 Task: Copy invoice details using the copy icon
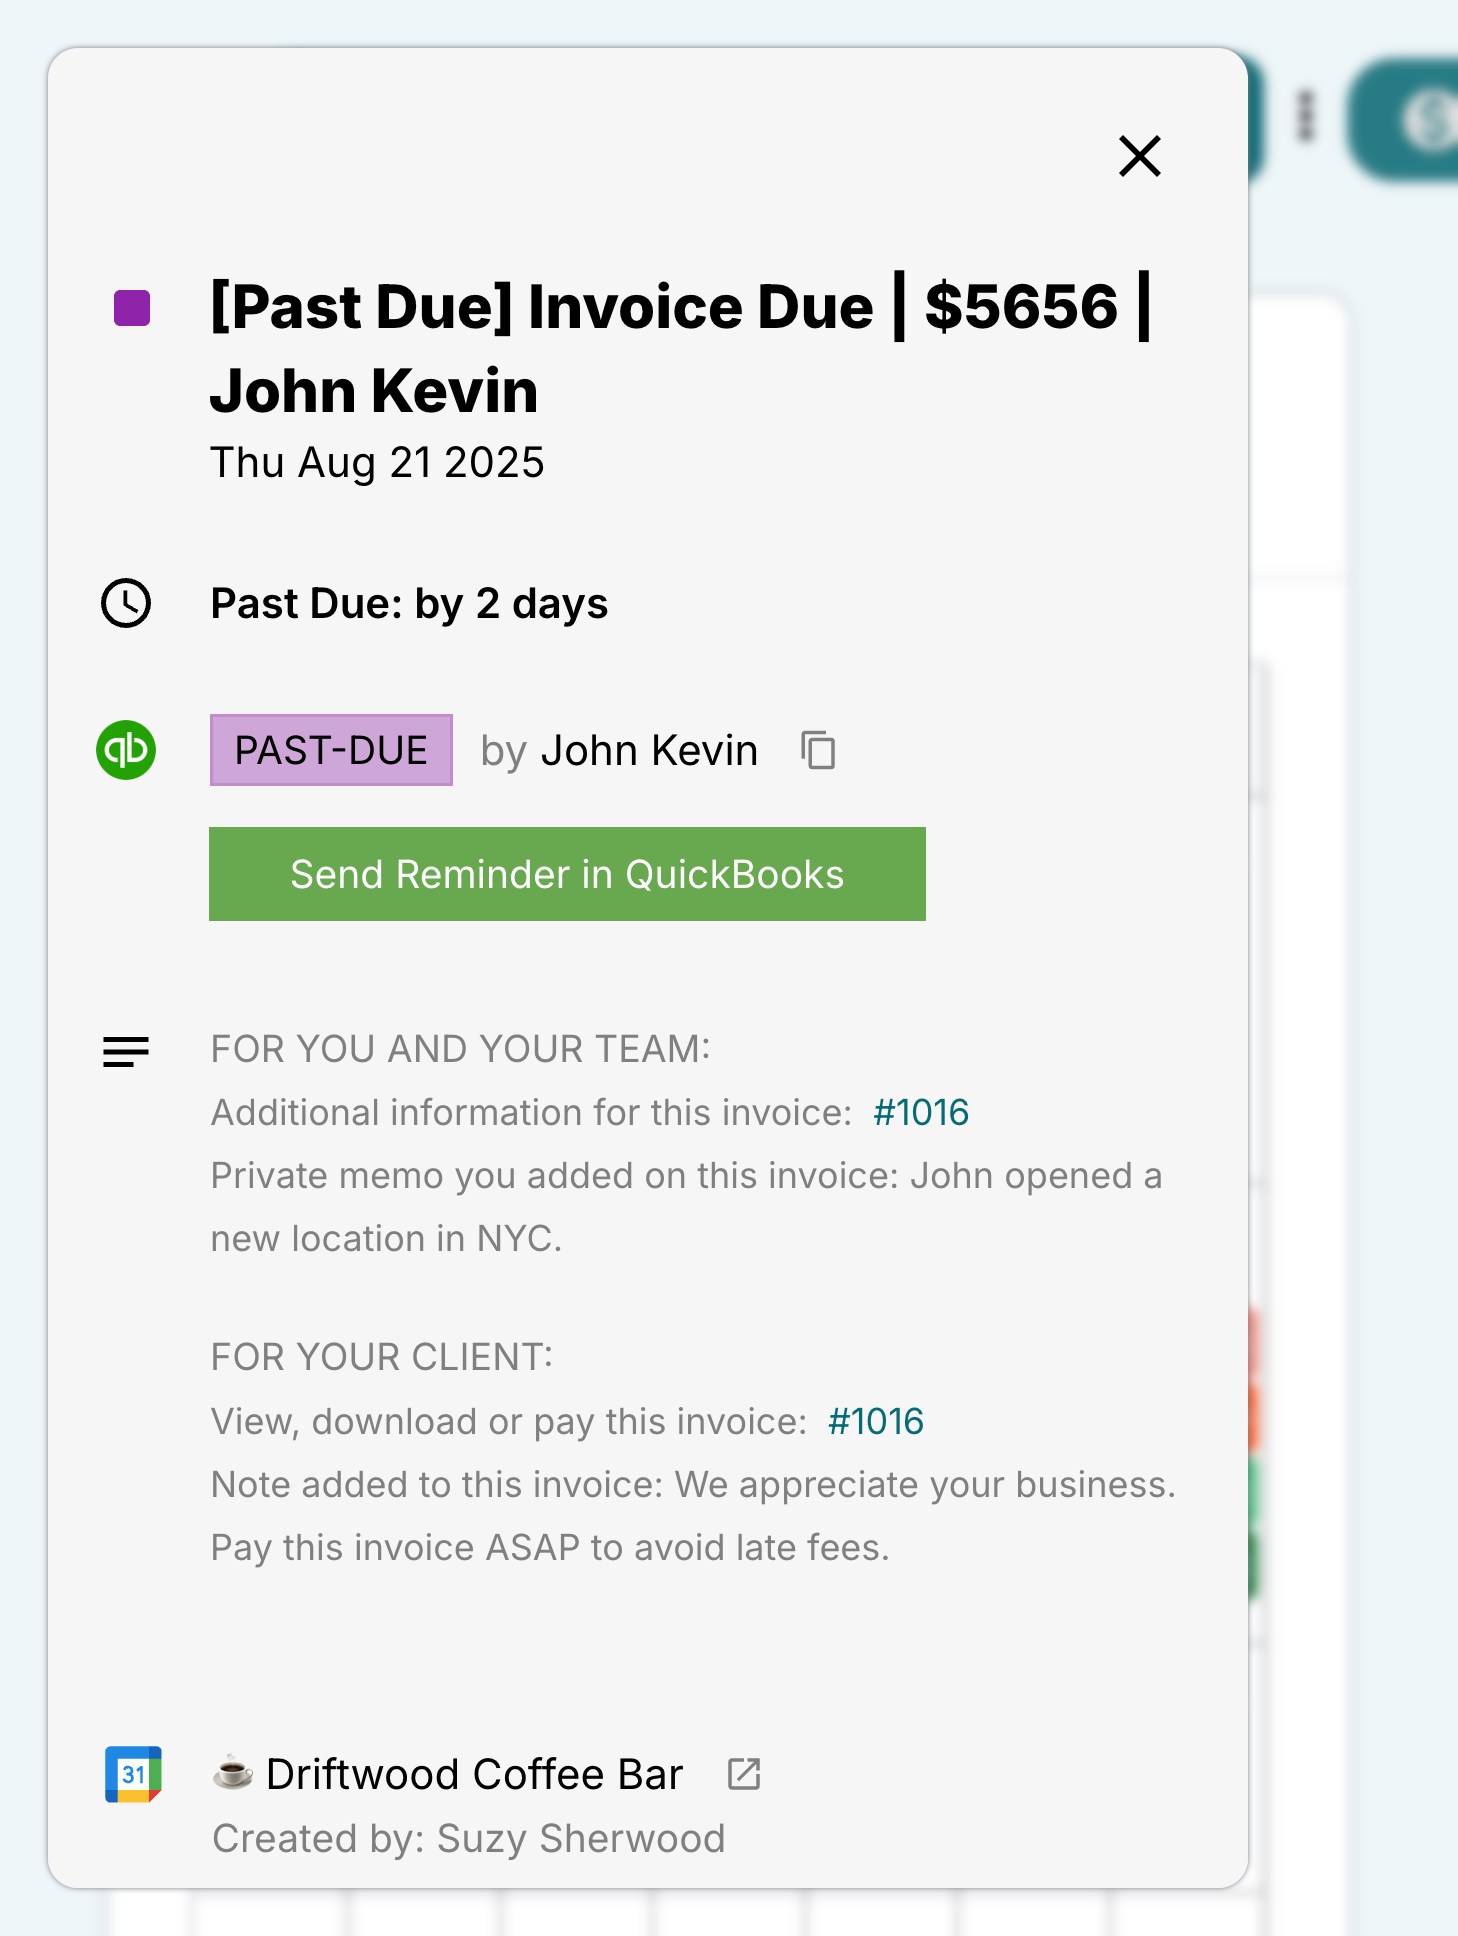(817, 750)
